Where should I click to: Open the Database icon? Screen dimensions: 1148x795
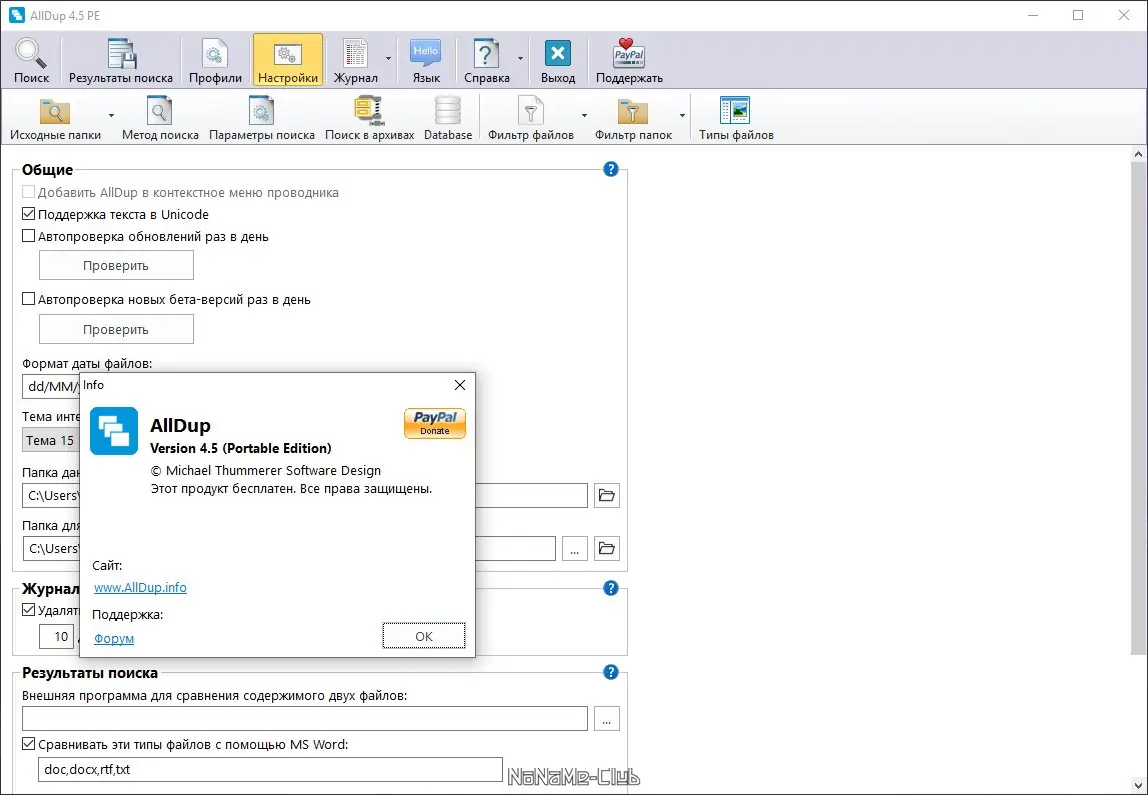pyautogui.click(x=448, y=118)
